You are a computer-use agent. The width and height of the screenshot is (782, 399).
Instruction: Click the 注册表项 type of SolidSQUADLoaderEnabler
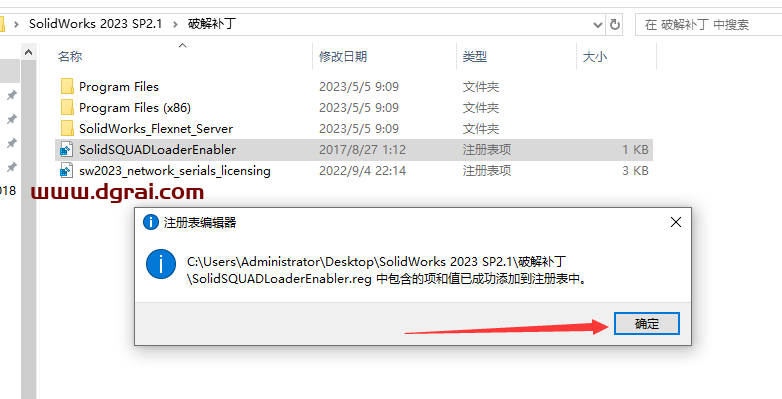tap(487, 150)
